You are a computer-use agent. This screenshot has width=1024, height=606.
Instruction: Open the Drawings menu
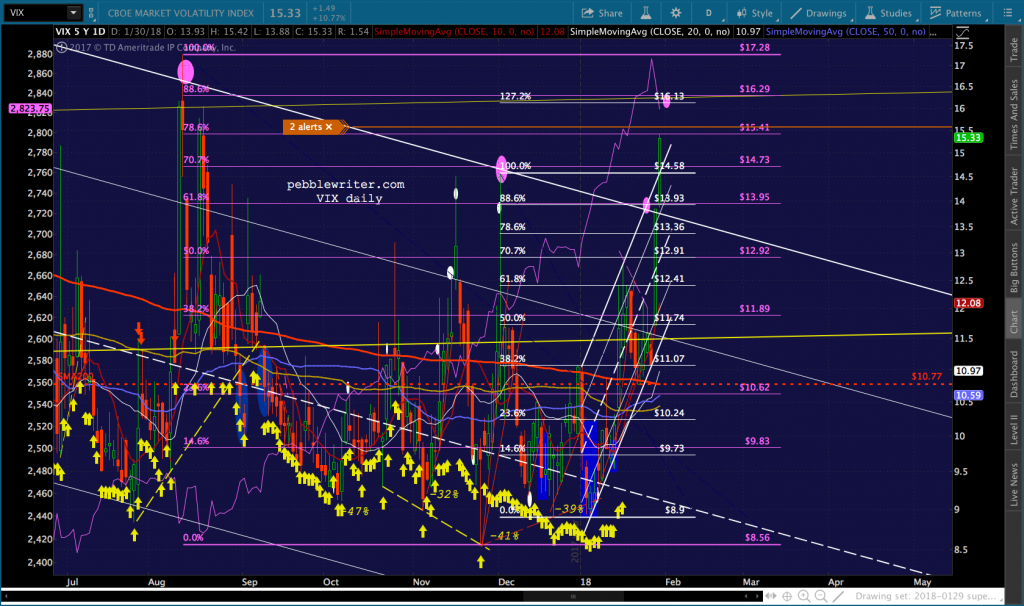click(x=818, y=13)
